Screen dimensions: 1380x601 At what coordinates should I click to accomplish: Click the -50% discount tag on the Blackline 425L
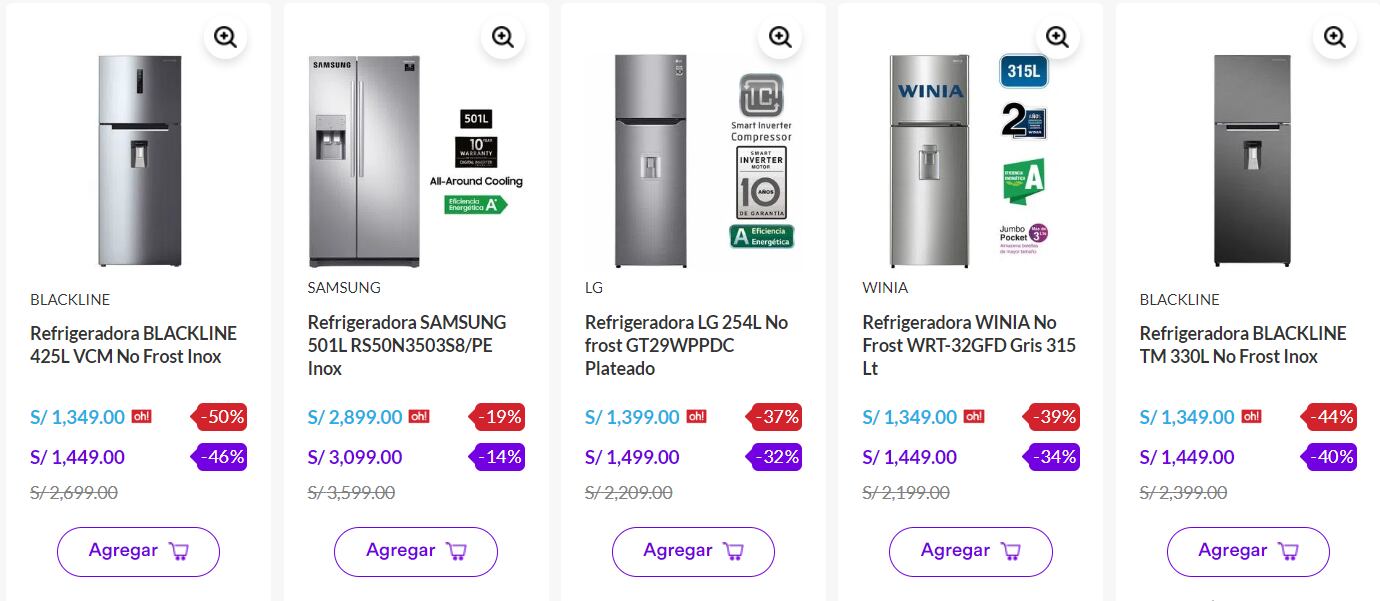(220, 417)
